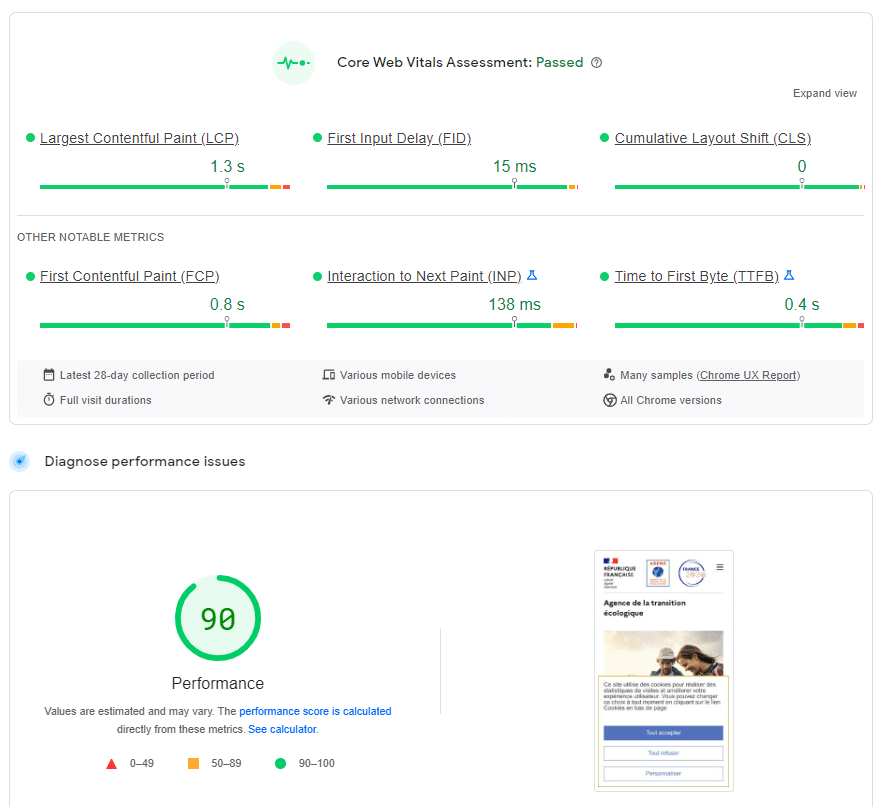Click the help icon next to Passed
The width and height of the screenshot is (883, 807).
tap(597, 62)
